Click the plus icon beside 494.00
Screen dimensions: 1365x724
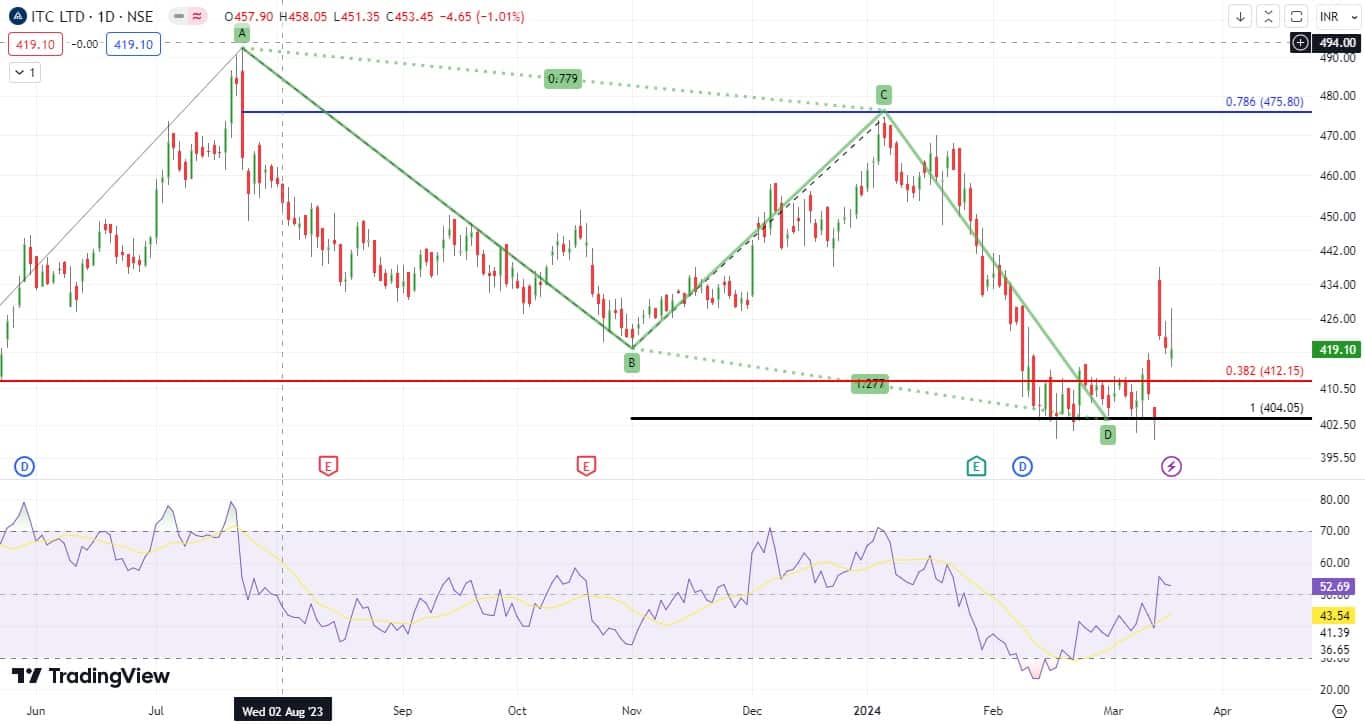1300,42
